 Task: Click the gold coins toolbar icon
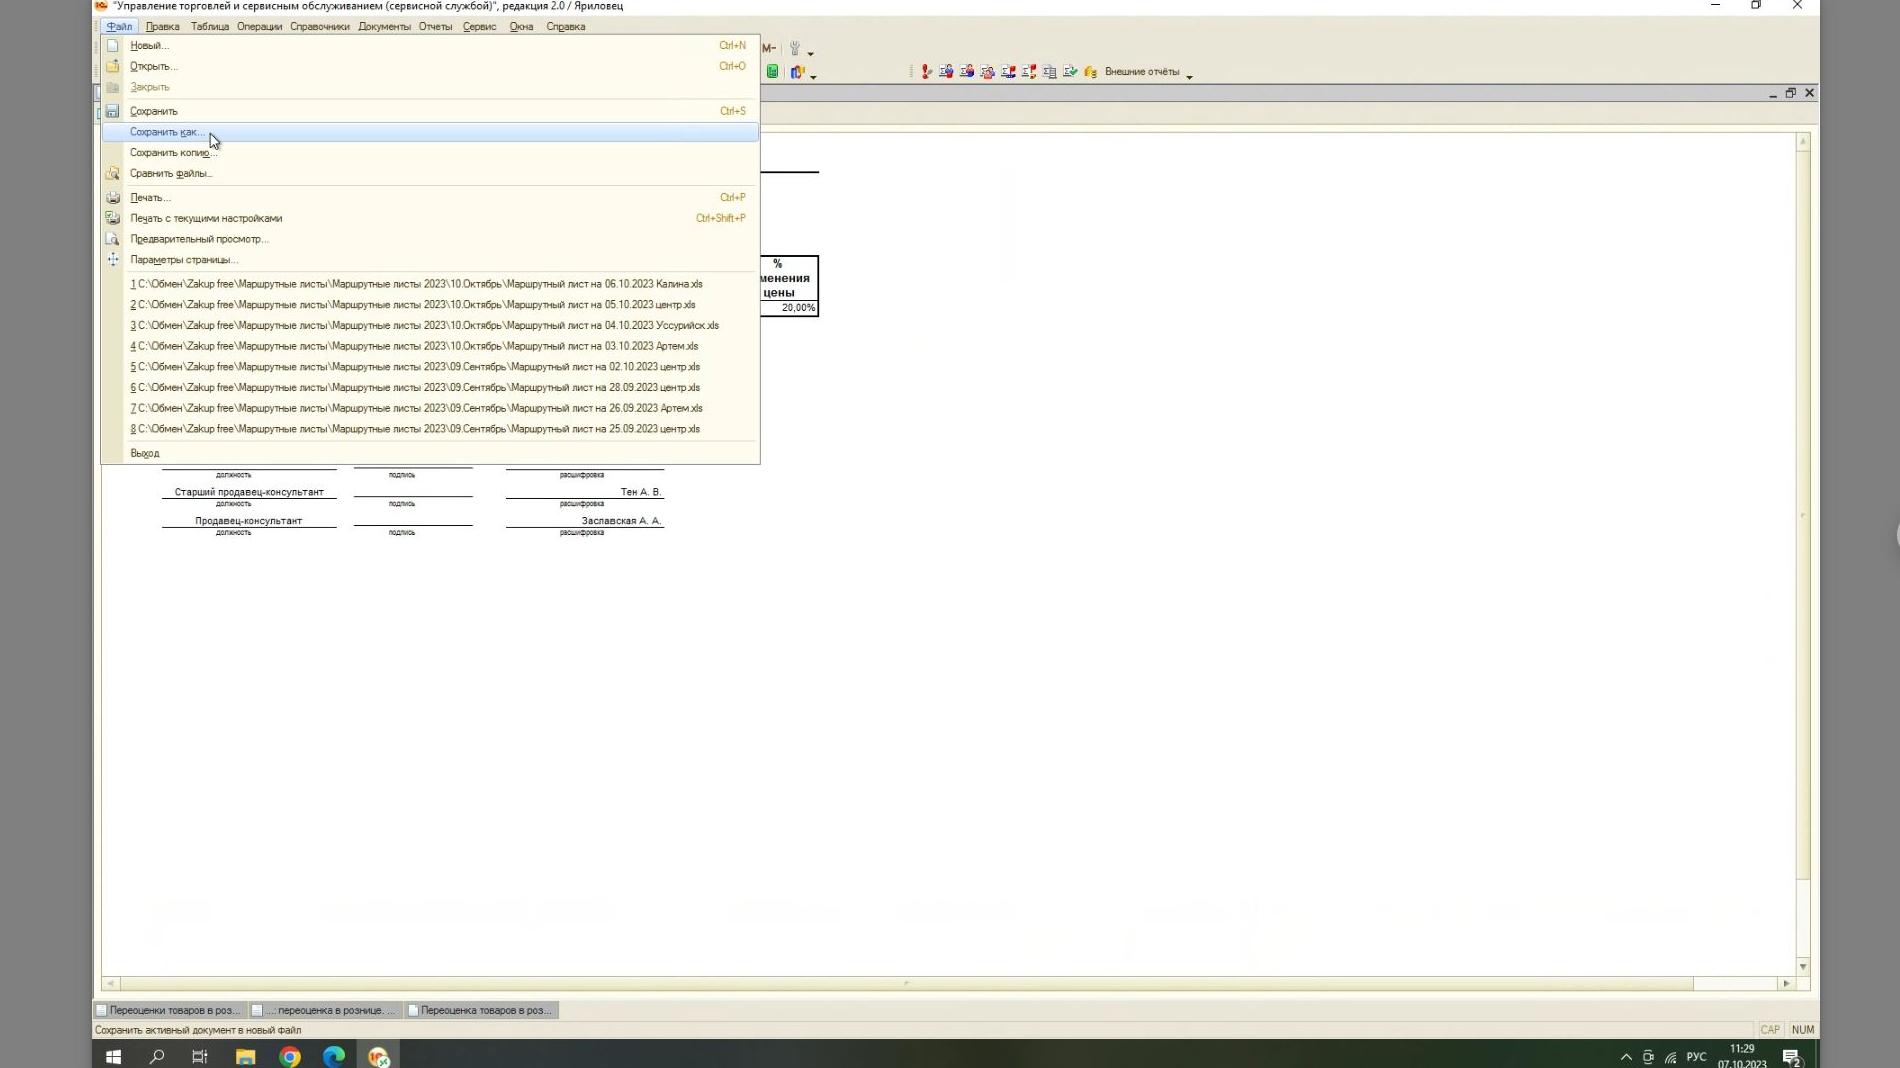coord(1090,72)
